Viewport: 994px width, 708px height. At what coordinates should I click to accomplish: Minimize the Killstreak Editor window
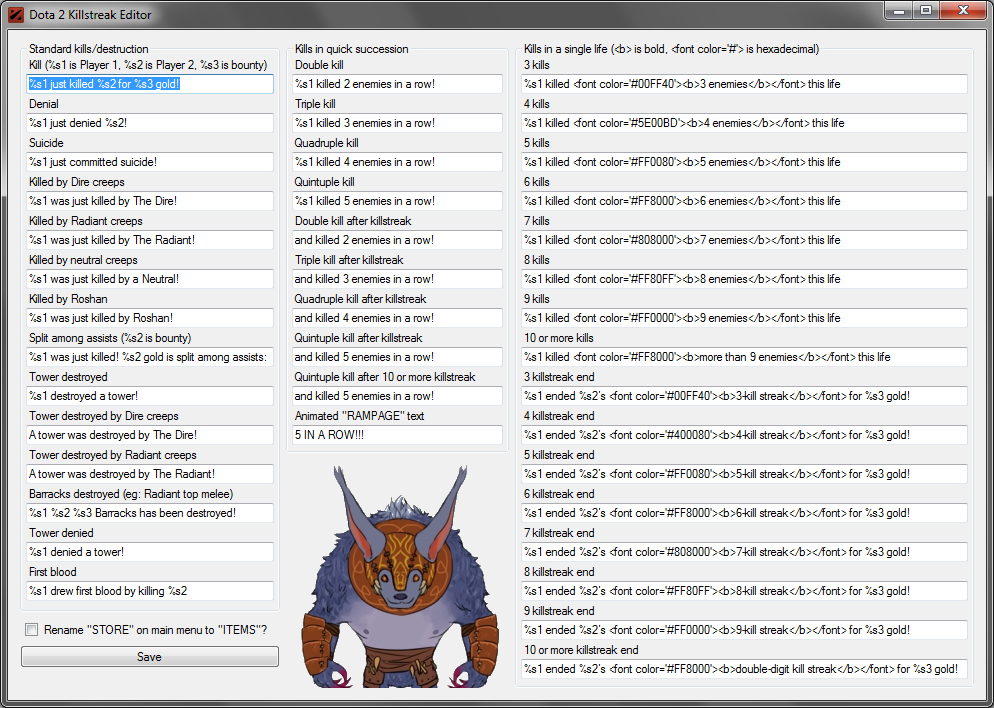900,10
